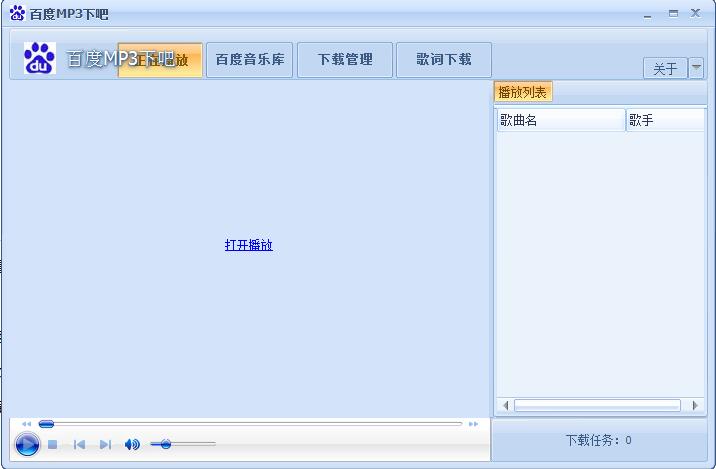
Task: Click the 下载任务：0 status text
Action: click(x=599, y=440)
